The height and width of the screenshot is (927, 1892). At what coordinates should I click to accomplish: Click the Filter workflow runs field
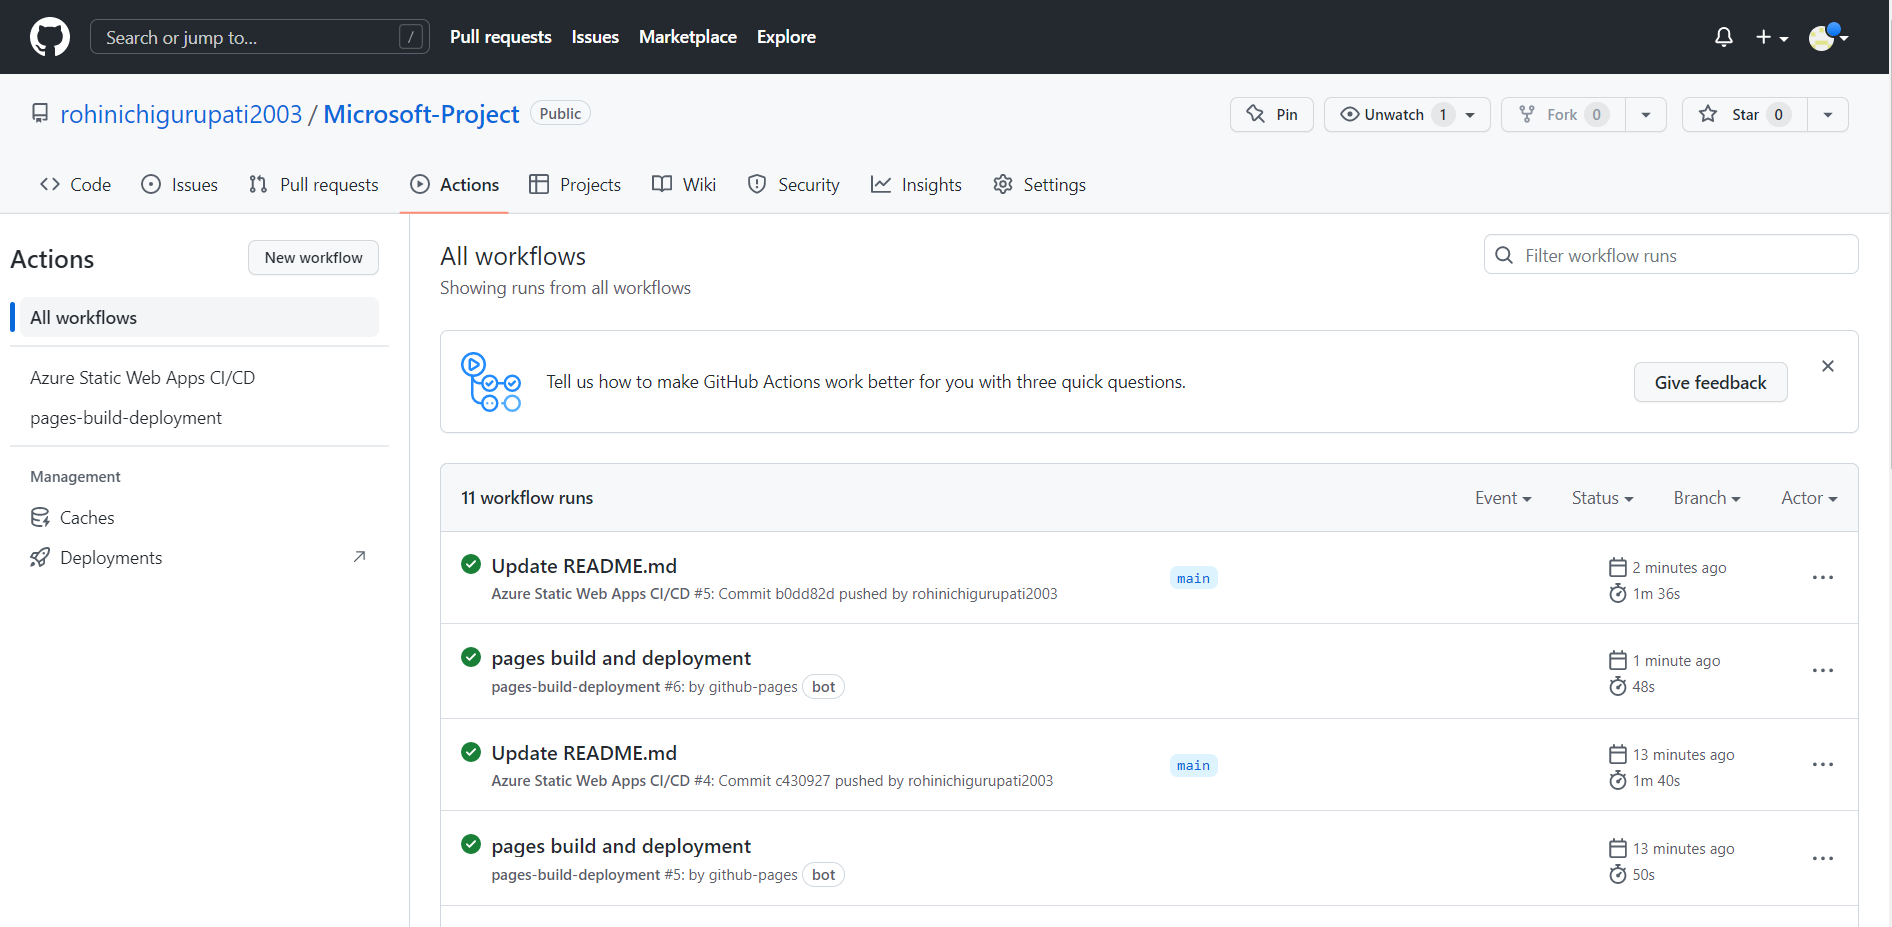[x=1670, y=254]
